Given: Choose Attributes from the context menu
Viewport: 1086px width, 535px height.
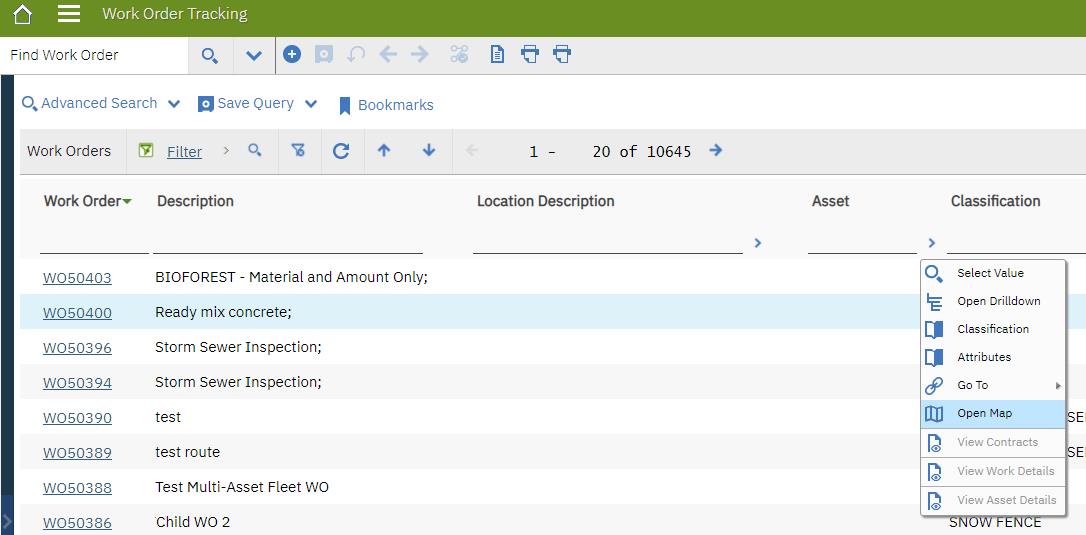Looking at the screenshot, I should point(993,358).
